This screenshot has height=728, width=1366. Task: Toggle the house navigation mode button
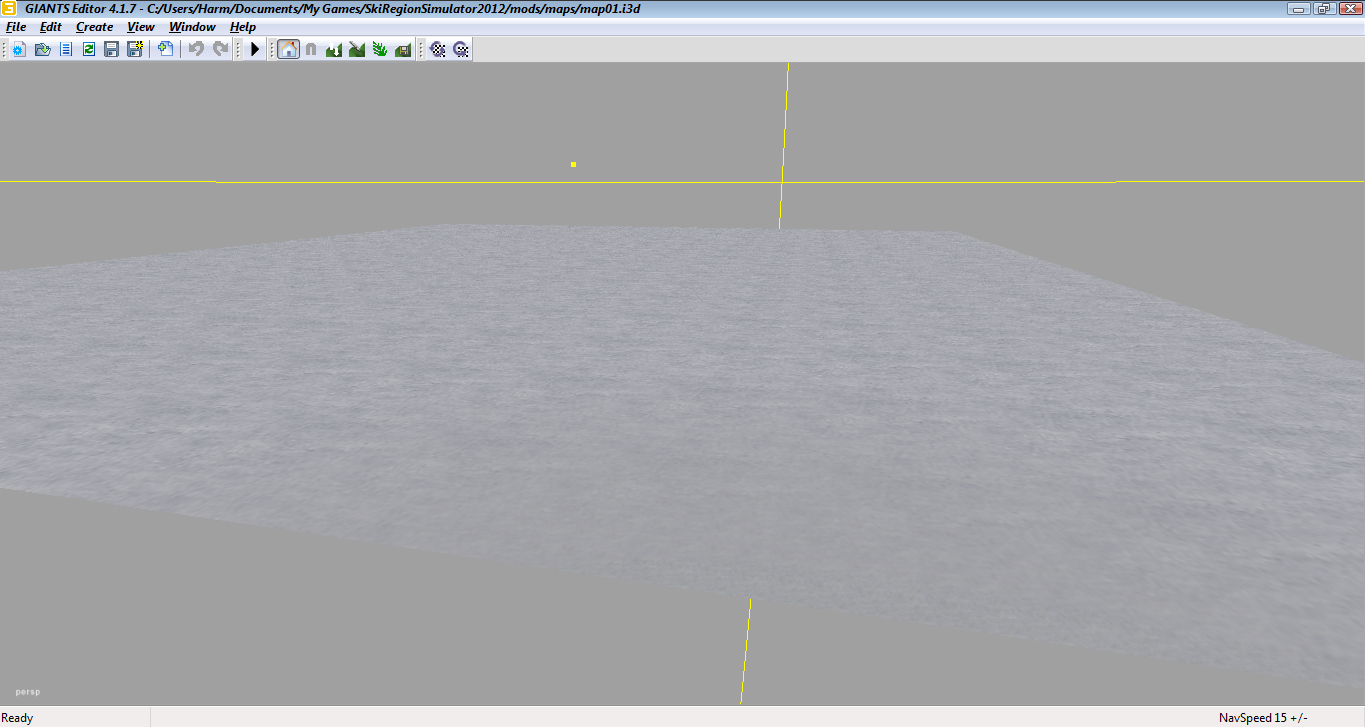(x=288, y=49)
